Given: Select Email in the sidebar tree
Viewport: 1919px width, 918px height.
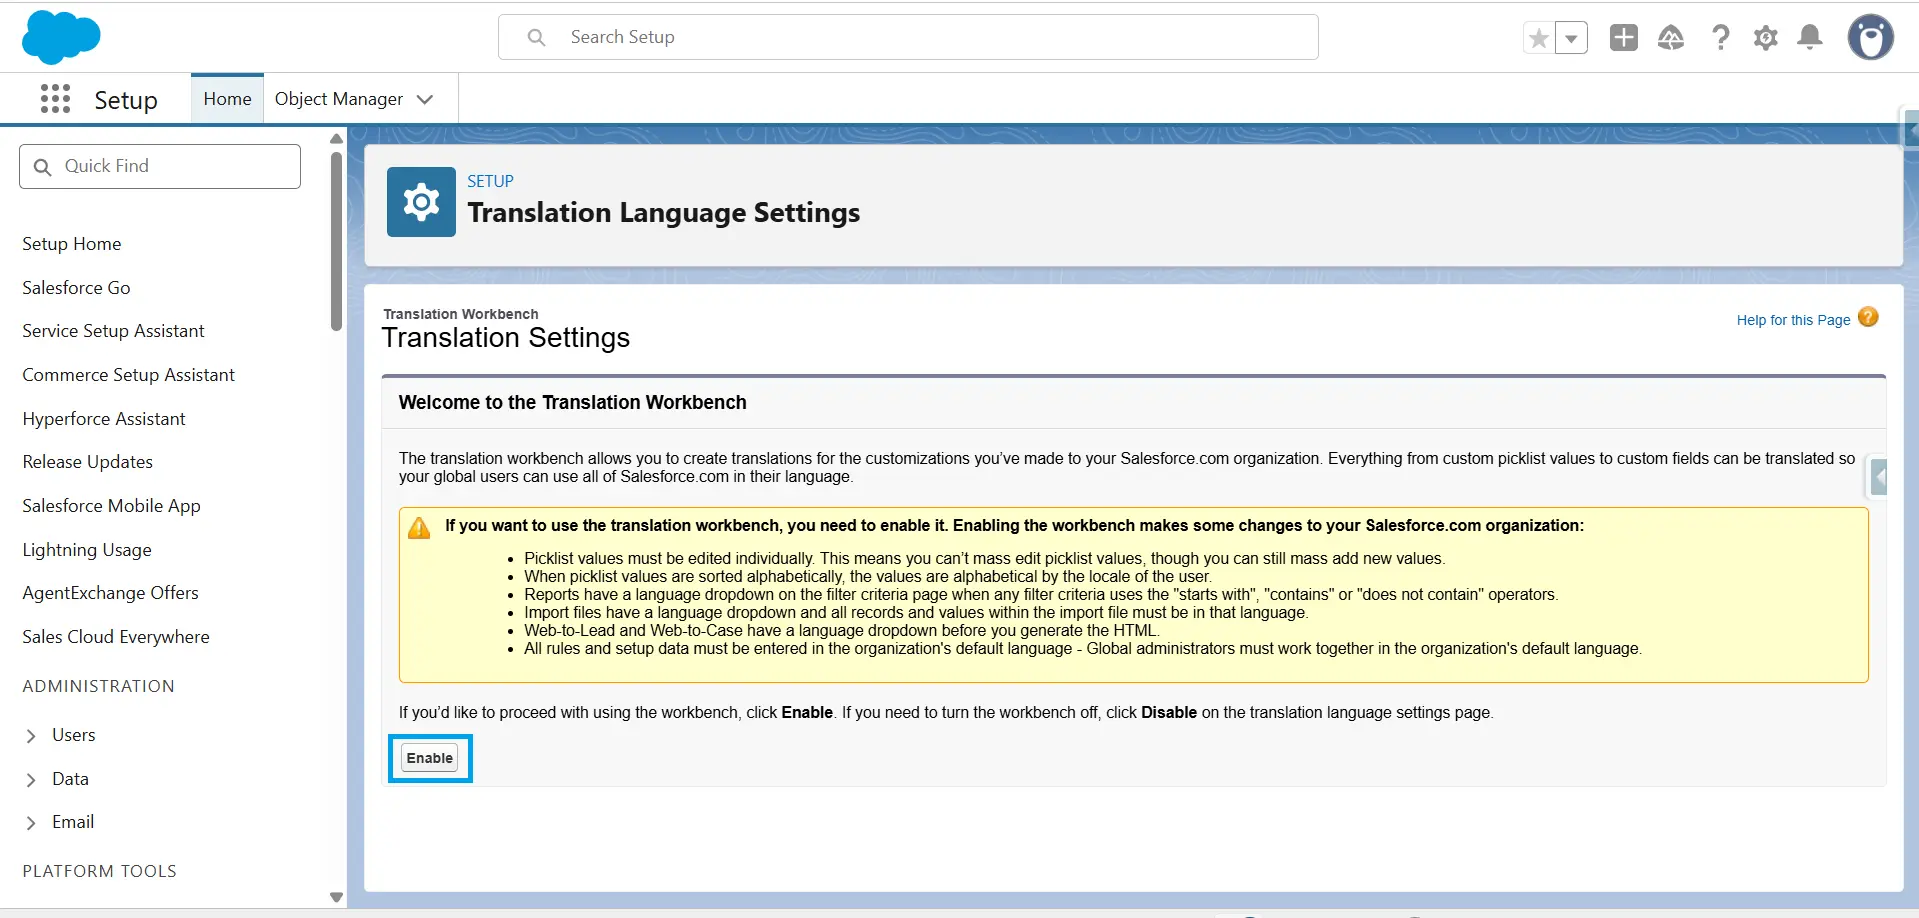Looking at the screenshot, I should (73, 822).
